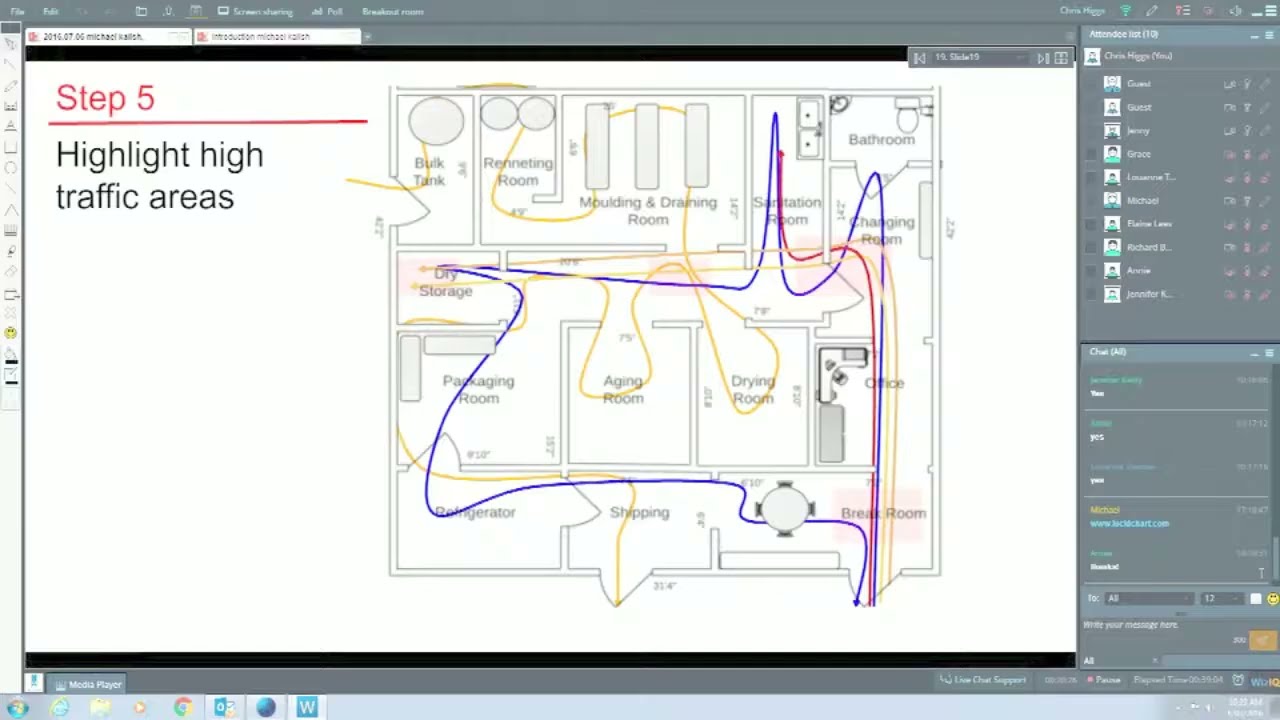
Task: Go to the next slide
Action: [x=1043, y=58]
